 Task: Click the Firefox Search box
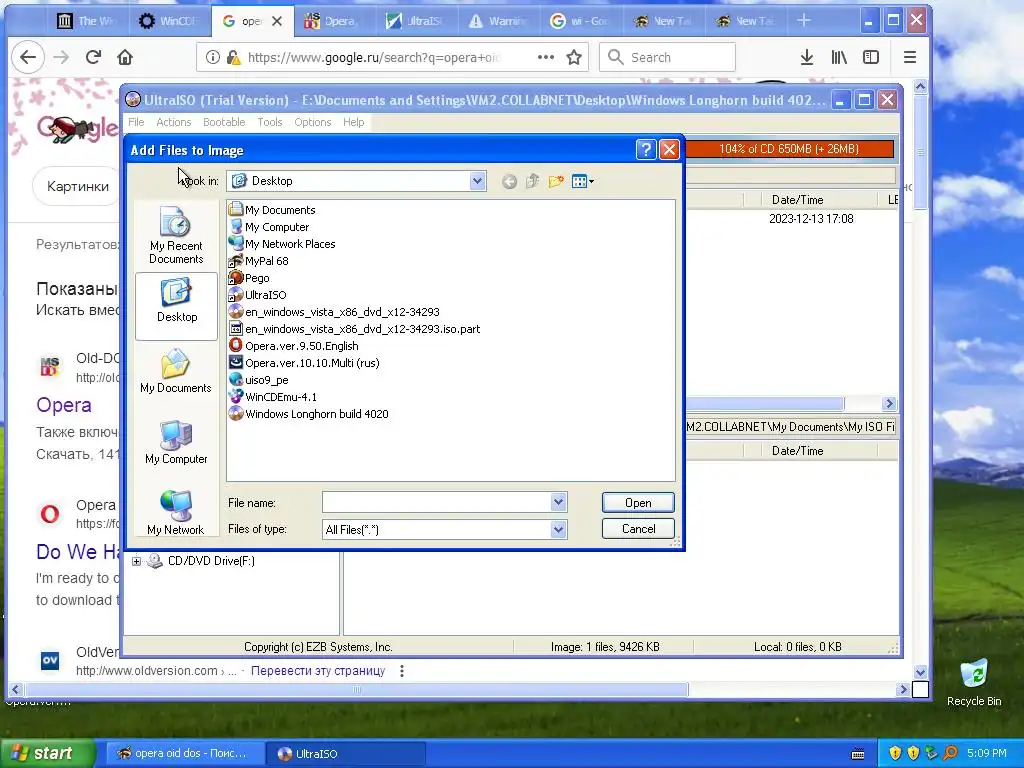[667, 57]
